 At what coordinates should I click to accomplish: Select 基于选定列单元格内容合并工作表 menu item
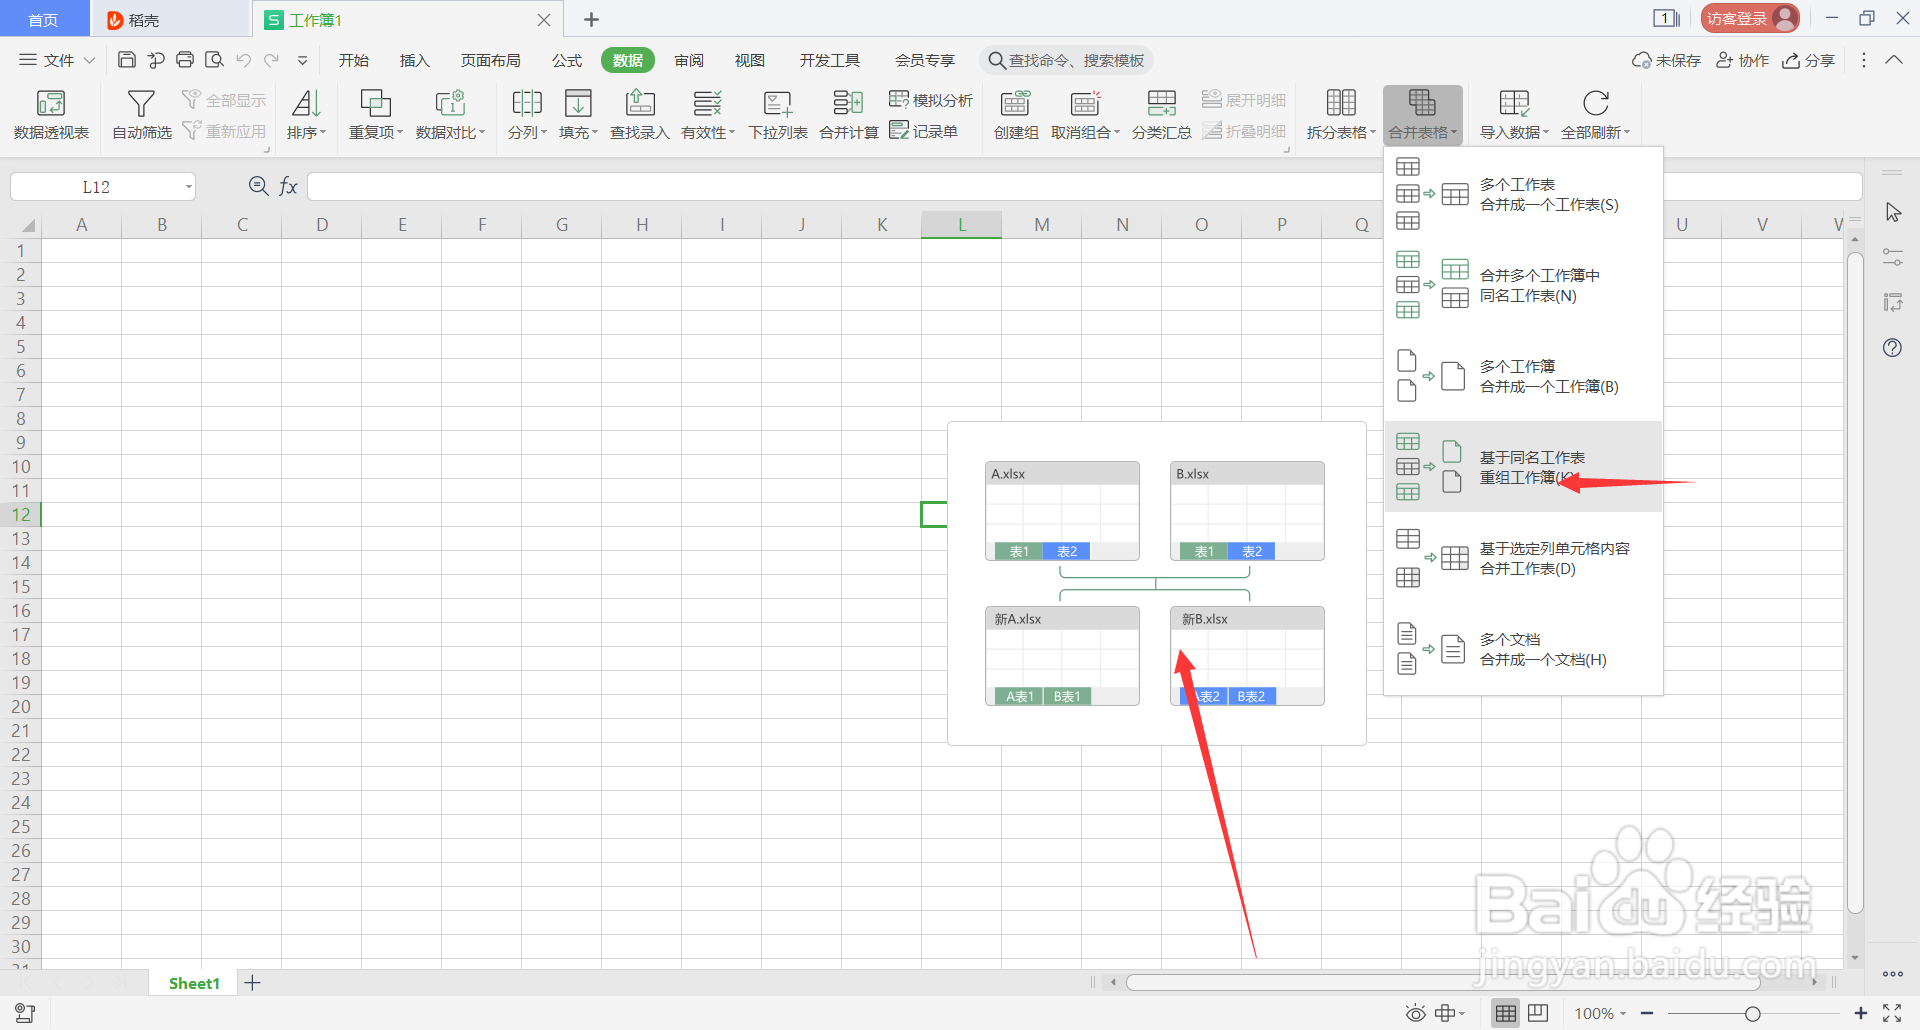[x=1523, y=558]
